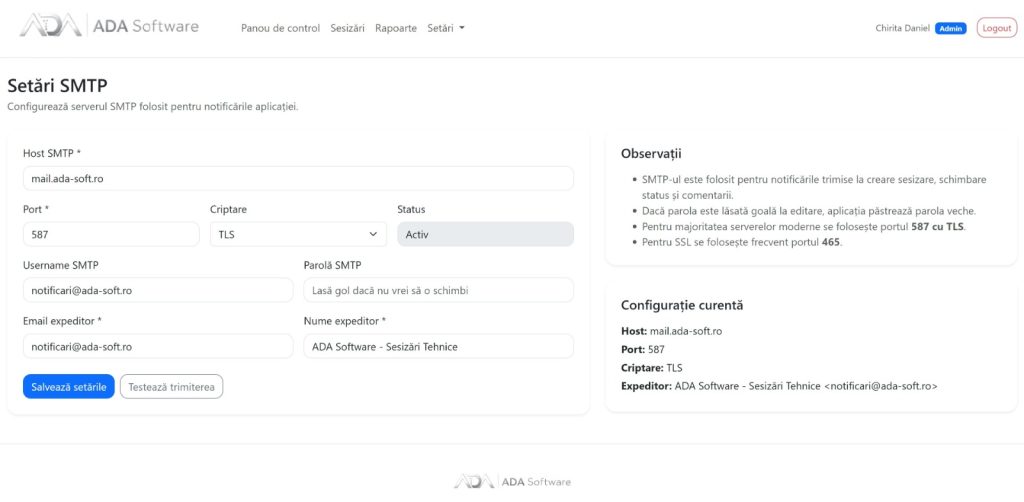
Task: Expand the Criptare TLS select box
Action: point(298,234)
